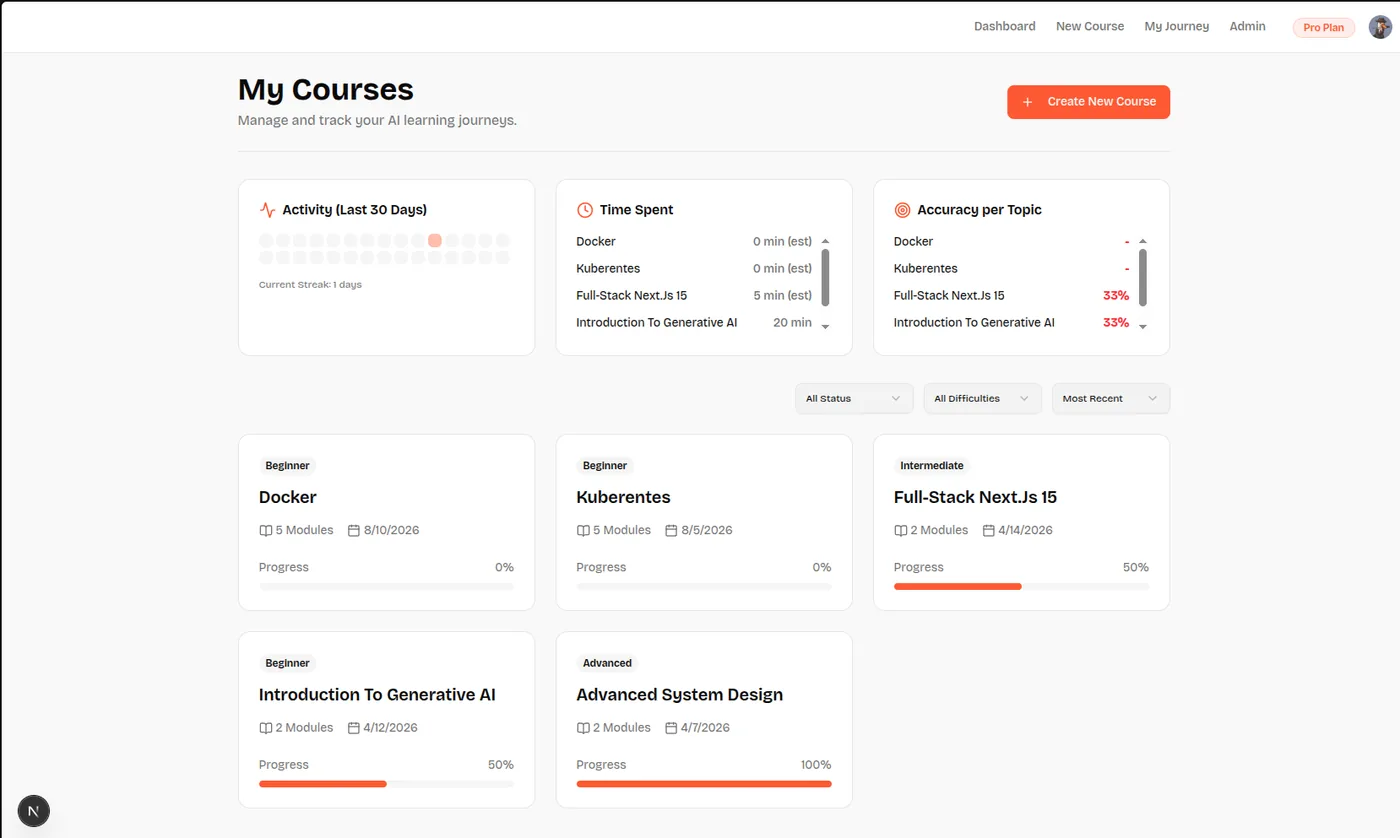Click the book icon on Advanced System Design card

(583, 728)
